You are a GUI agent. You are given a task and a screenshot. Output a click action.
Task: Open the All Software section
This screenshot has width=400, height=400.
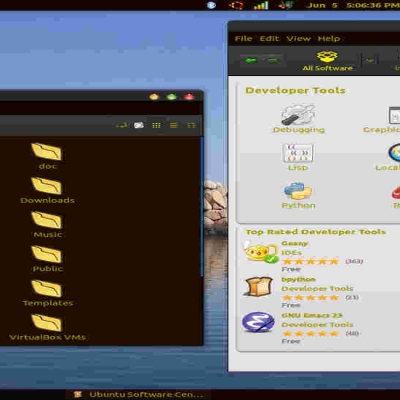coord(327,61)
